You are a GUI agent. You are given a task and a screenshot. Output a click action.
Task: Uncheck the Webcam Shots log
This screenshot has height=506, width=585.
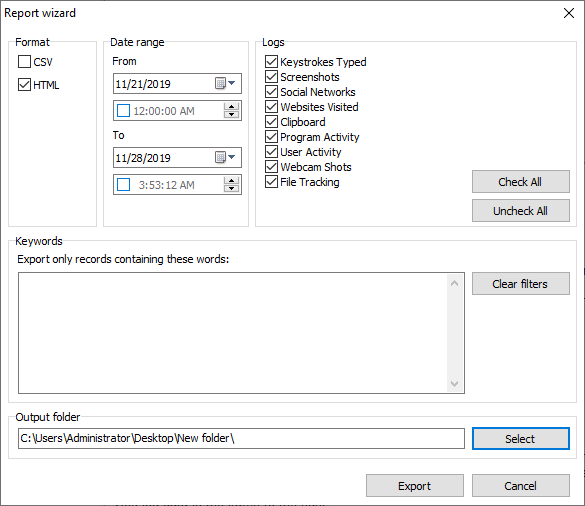(x=271, y=167)
